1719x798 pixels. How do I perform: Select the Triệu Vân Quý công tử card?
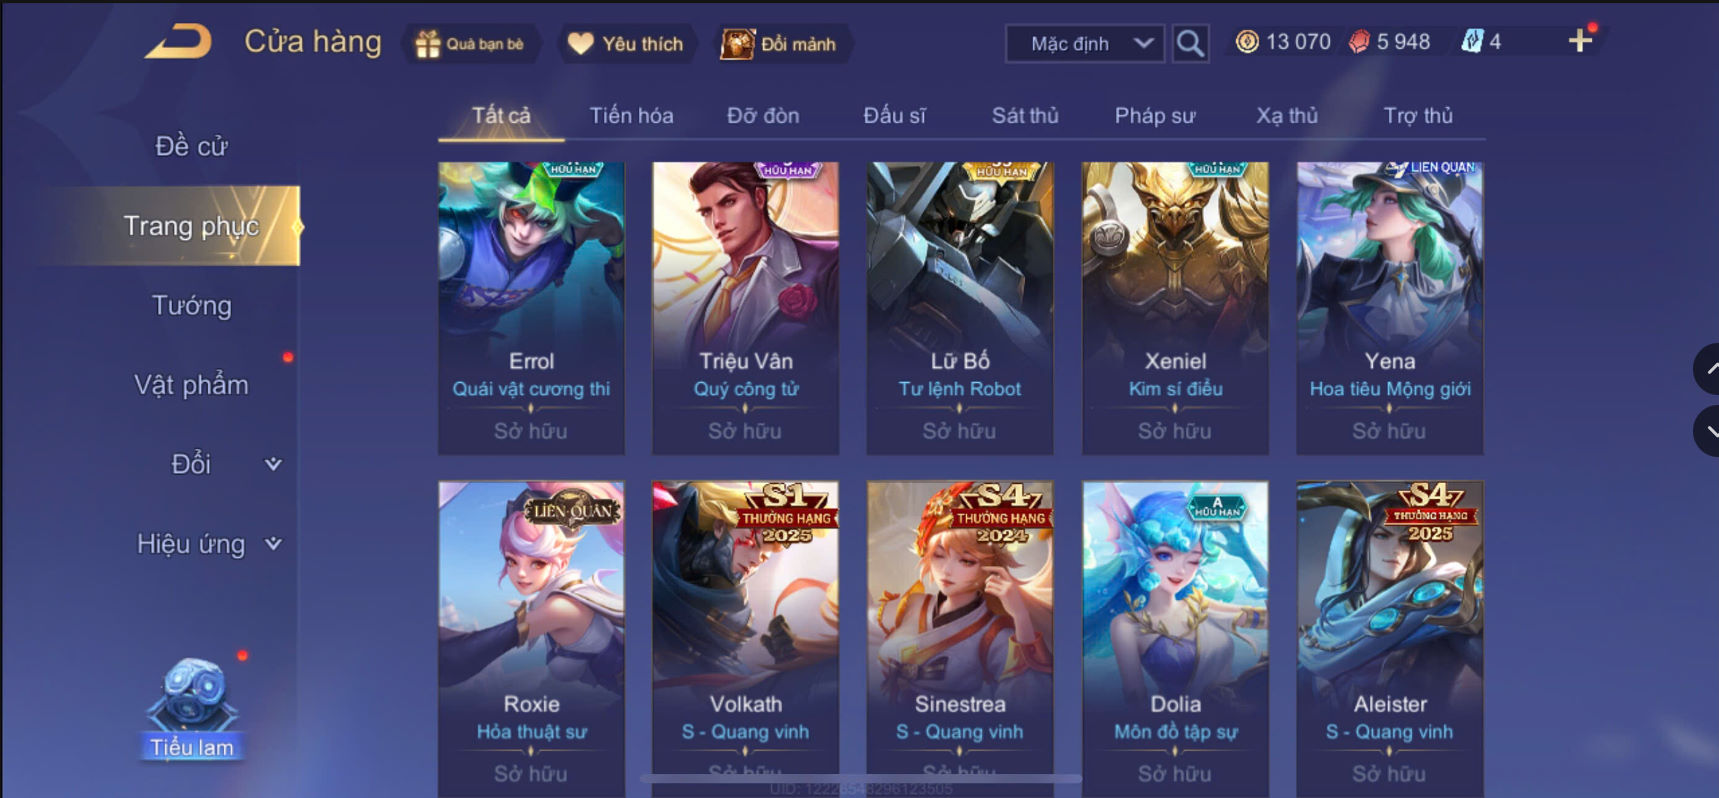(x=746, y=308)
